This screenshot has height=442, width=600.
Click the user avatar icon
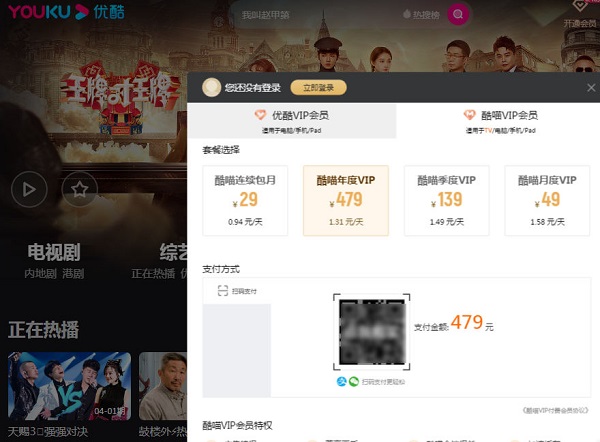211,88
